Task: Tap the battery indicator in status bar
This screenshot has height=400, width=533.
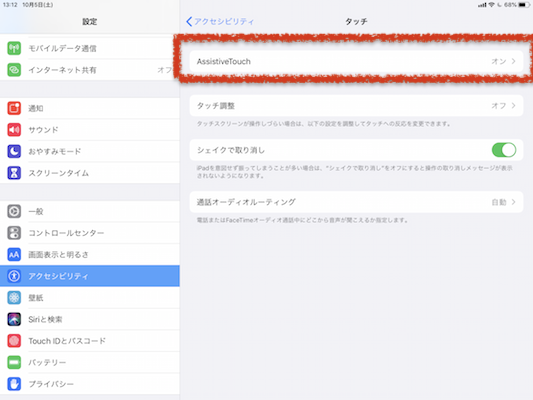Action: (524, 5)
